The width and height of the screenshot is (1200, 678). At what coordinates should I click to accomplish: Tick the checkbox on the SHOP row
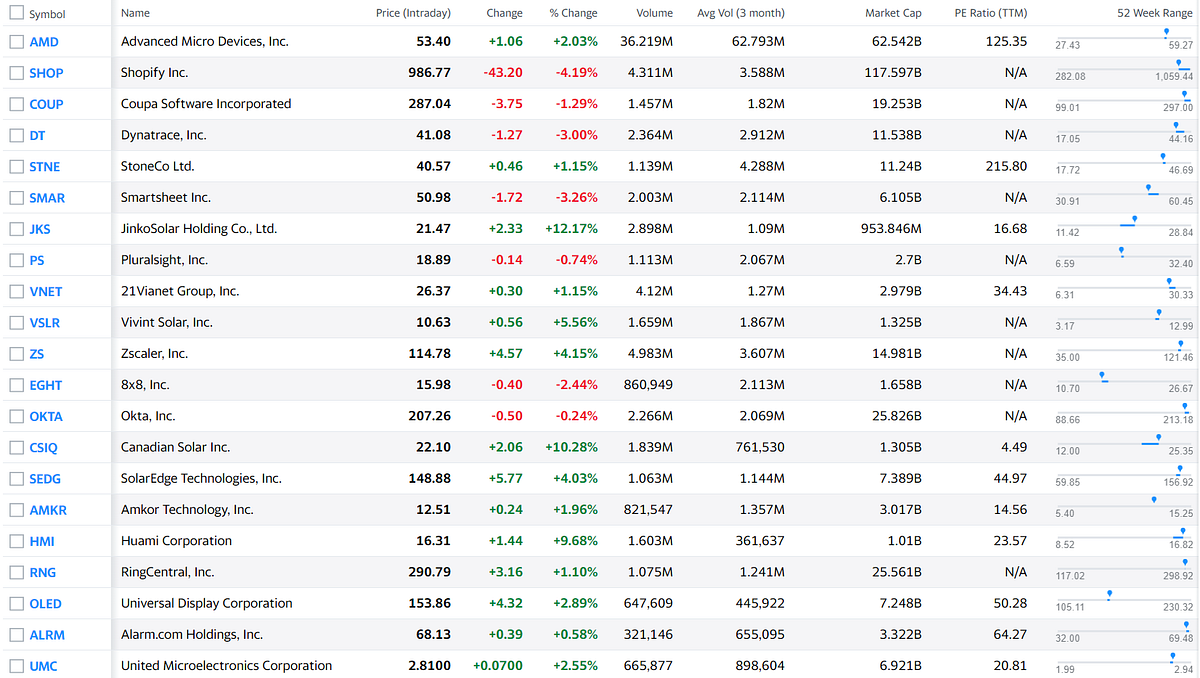(x=15, y=72)
